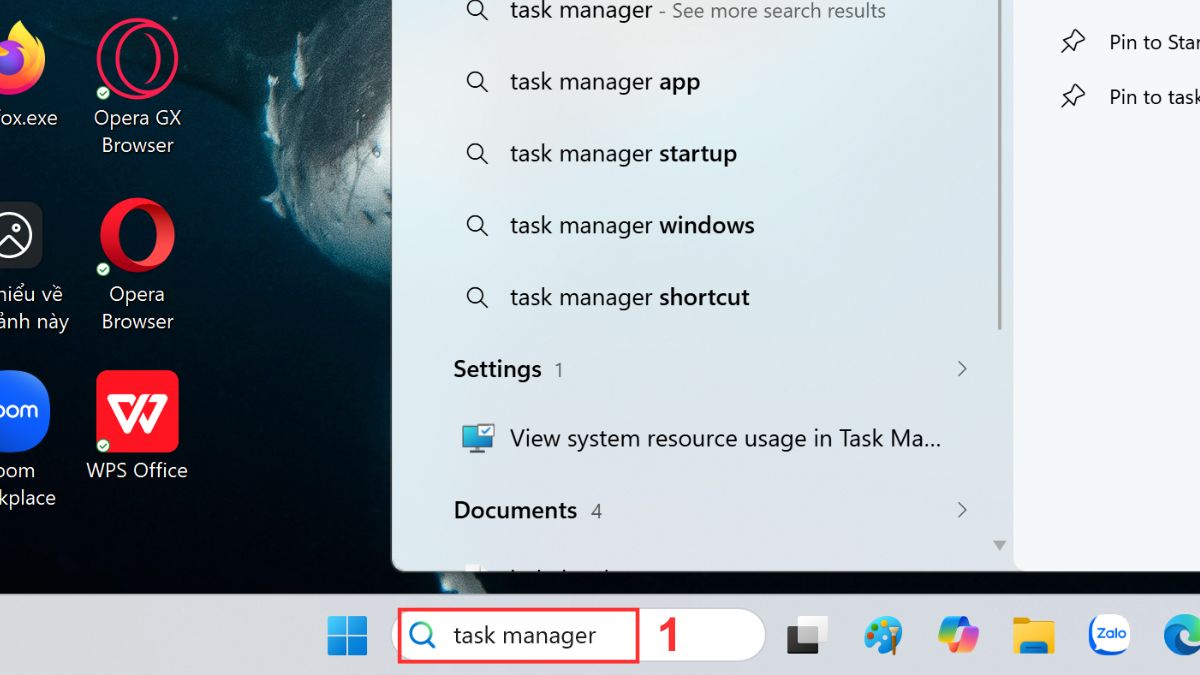Screen dimensions: 1200x675
Task: Click Pin to taskbar option
Action: click(x=1129, y=97)
